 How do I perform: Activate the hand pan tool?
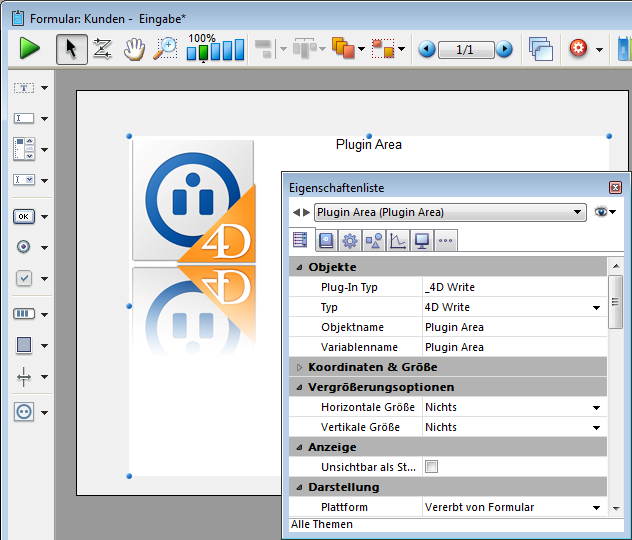(133, 48)
